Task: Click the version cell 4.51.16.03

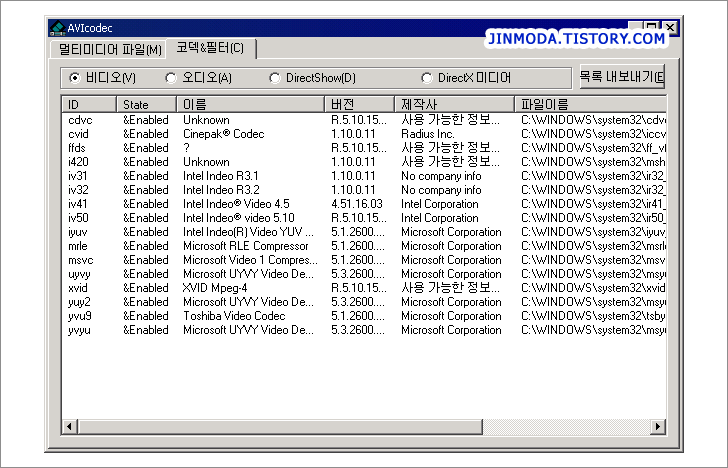Action: click(357, 204)
